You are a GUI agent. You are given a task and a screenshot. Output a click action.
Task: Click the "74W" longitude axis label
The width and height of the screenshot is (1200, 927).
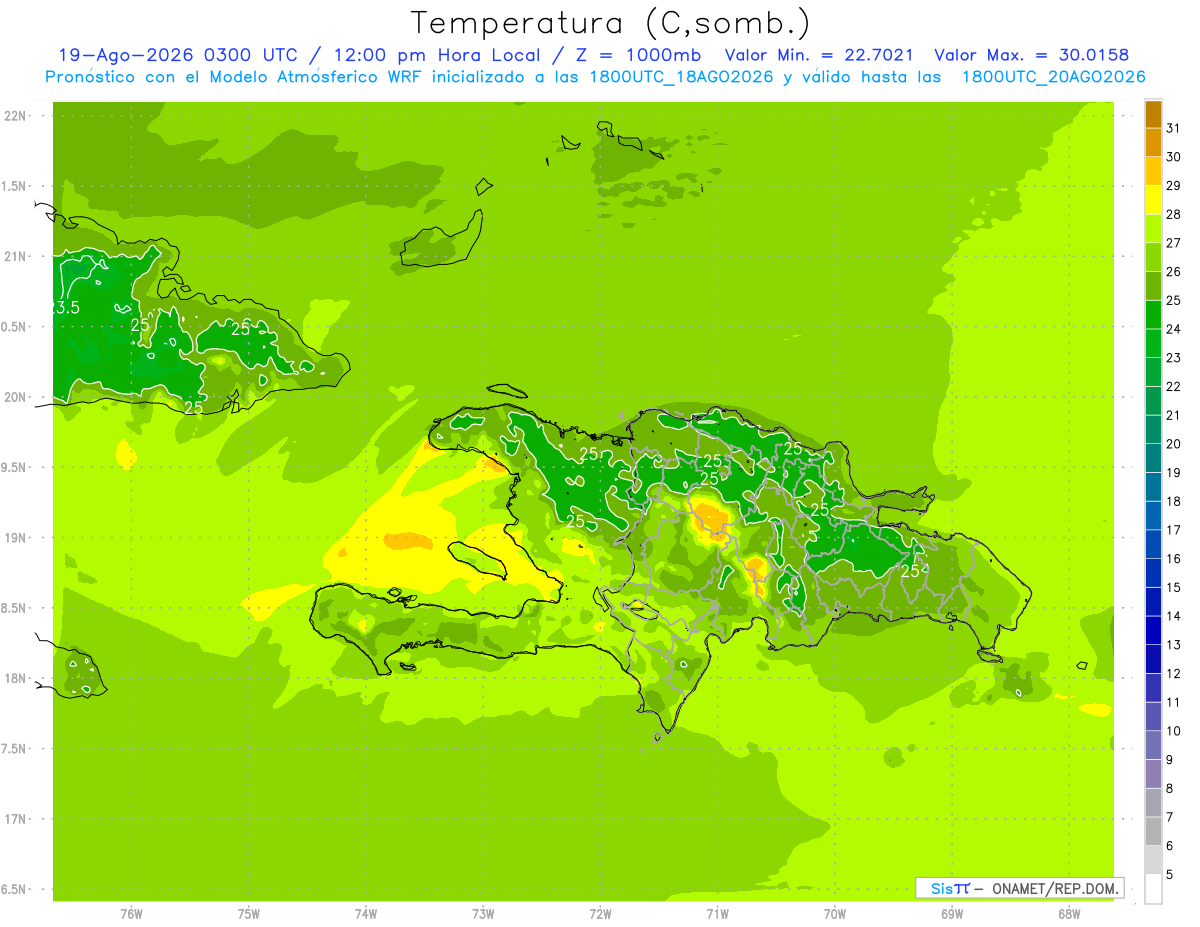tap(366, 914)
